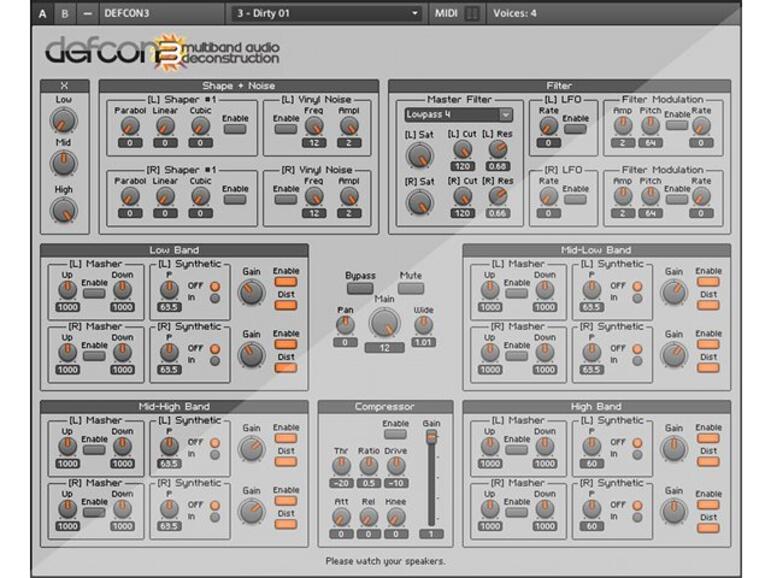This screenshot has height=578, width=770.
Task: Toggle the Mid-High Band [L] Dist button
Action: [x=285, y=462]
